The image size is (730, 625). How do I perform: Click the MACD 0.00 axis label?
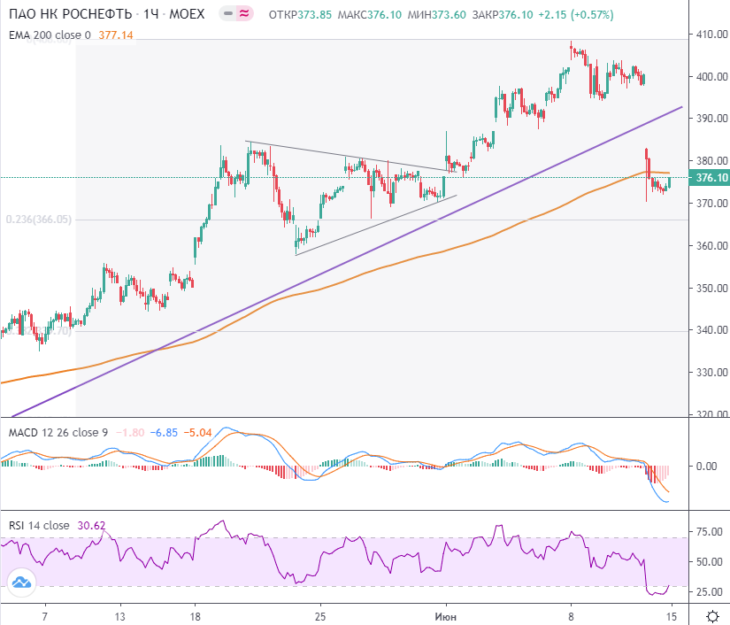pyautogui.click(x=706, y=466)
